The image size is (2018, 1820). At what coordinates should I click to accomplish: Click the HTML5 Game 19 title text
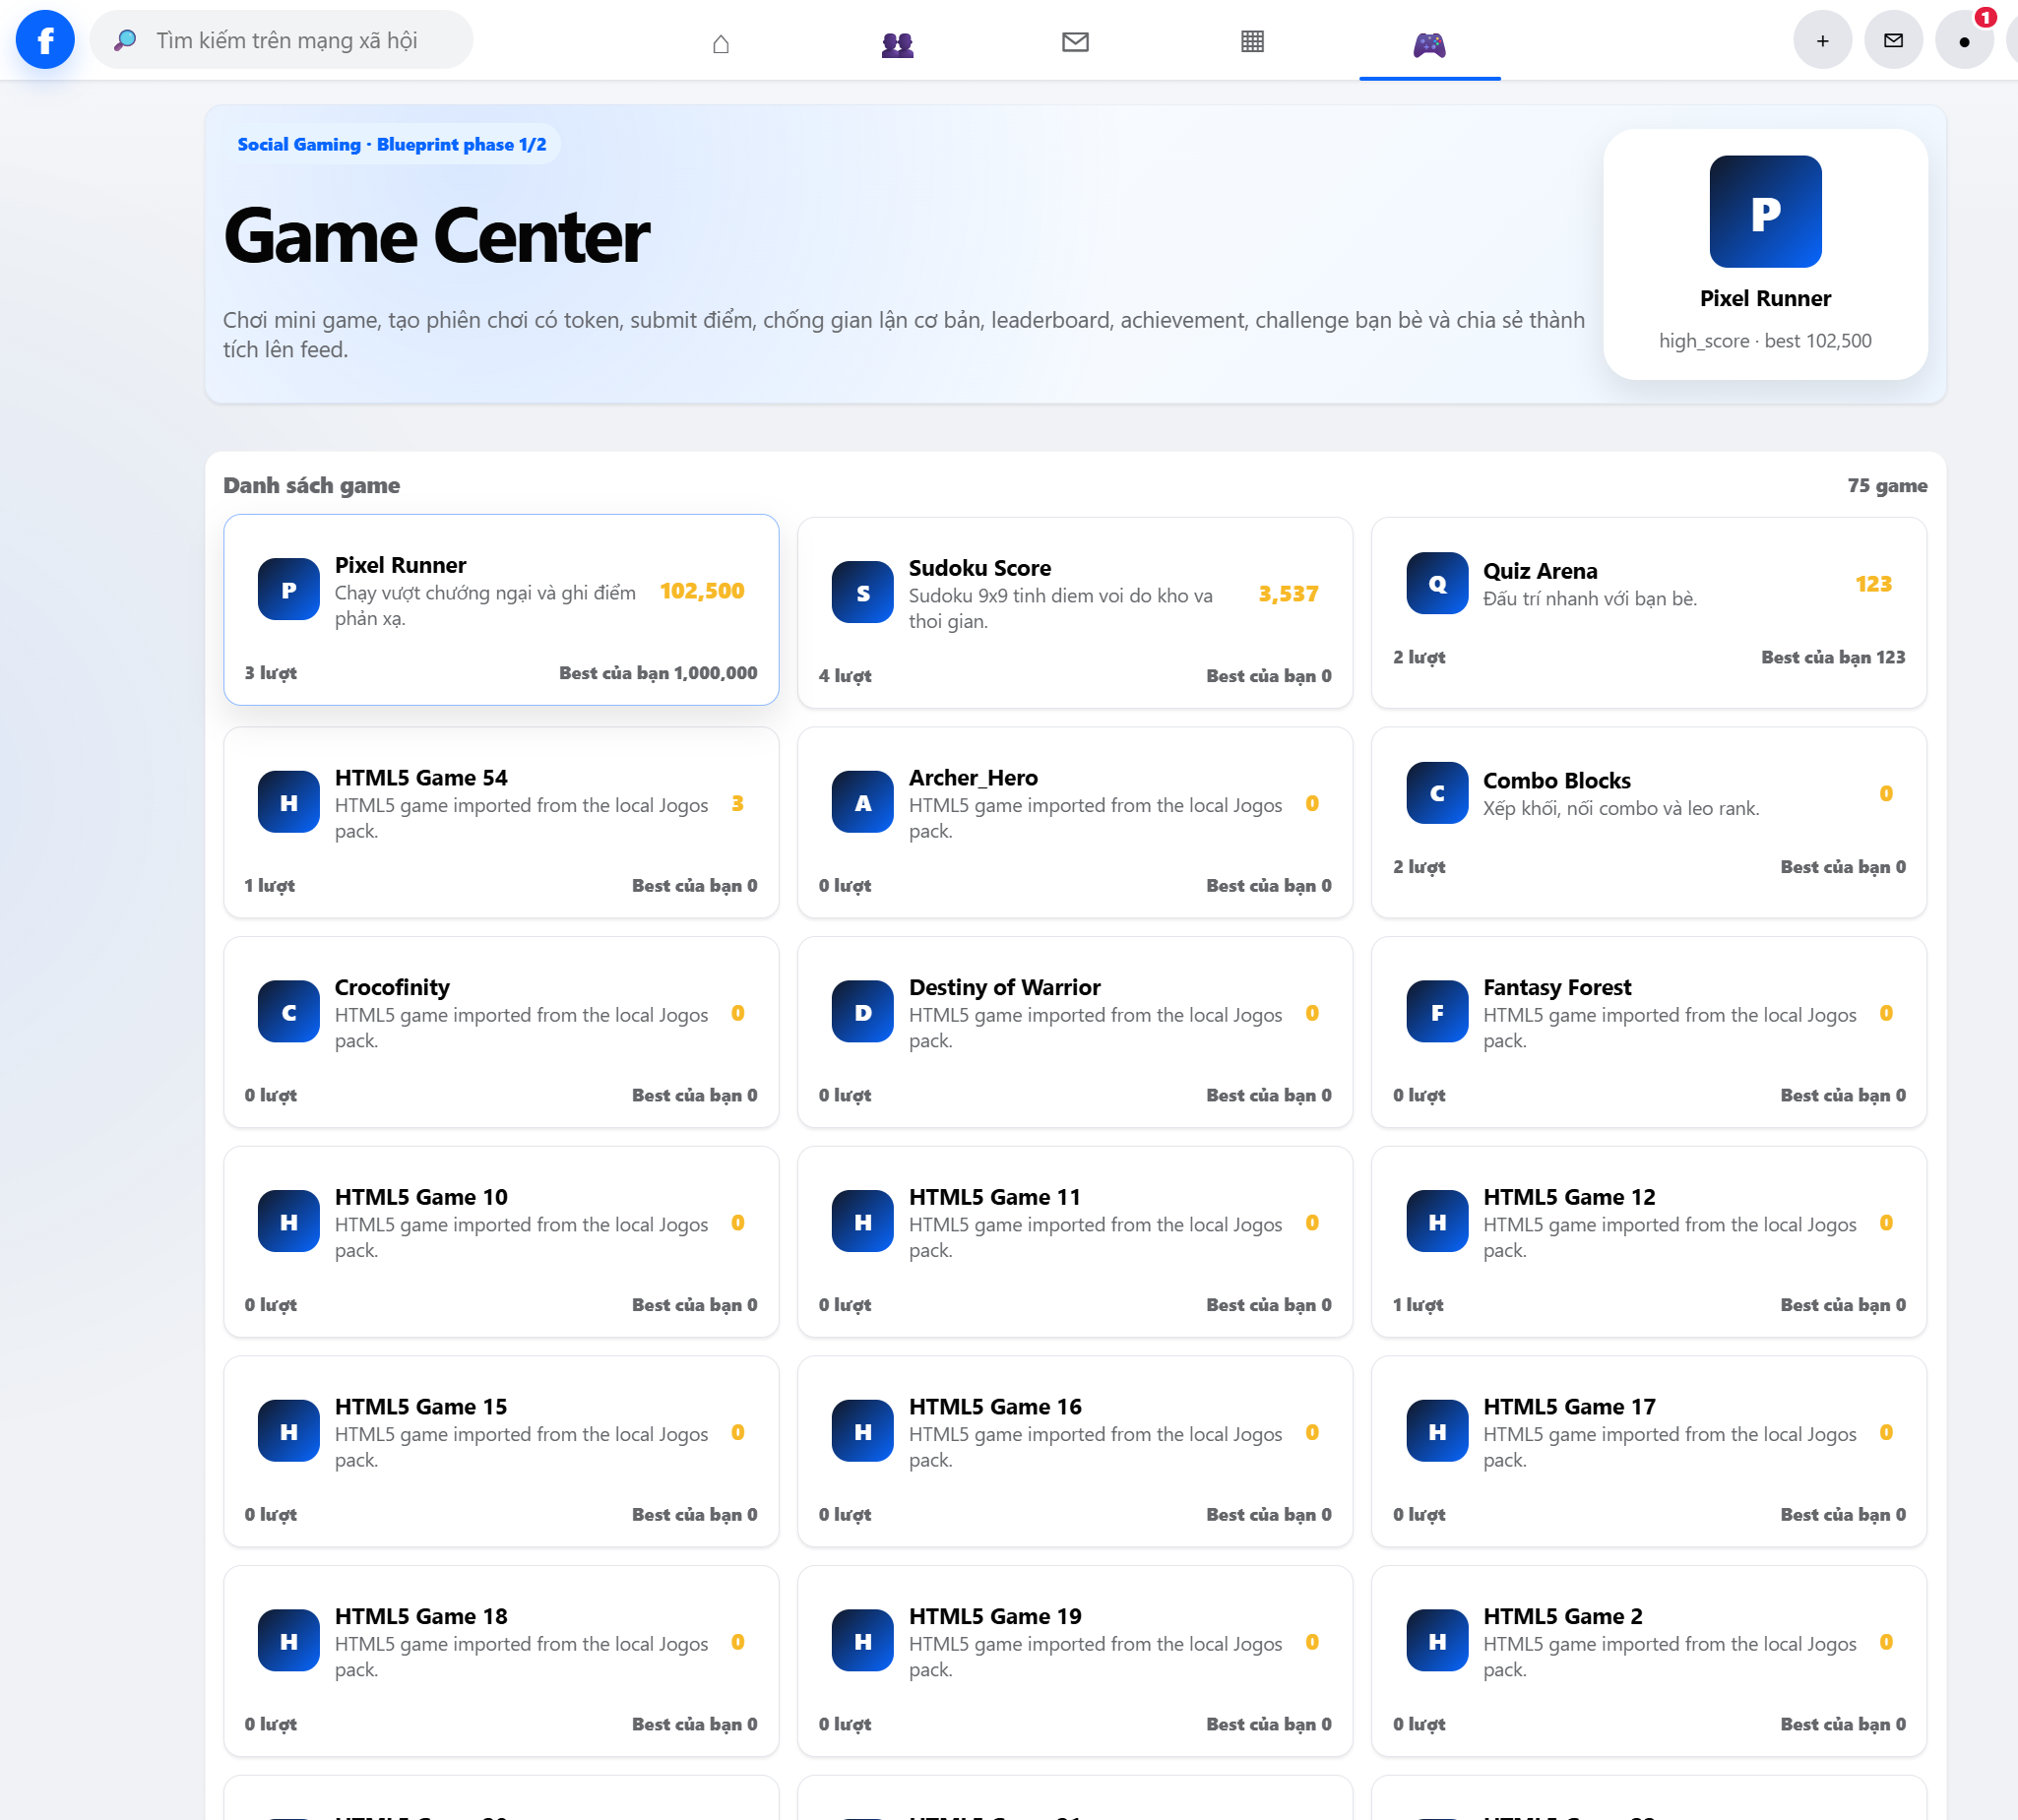(x=995, y=1616)
